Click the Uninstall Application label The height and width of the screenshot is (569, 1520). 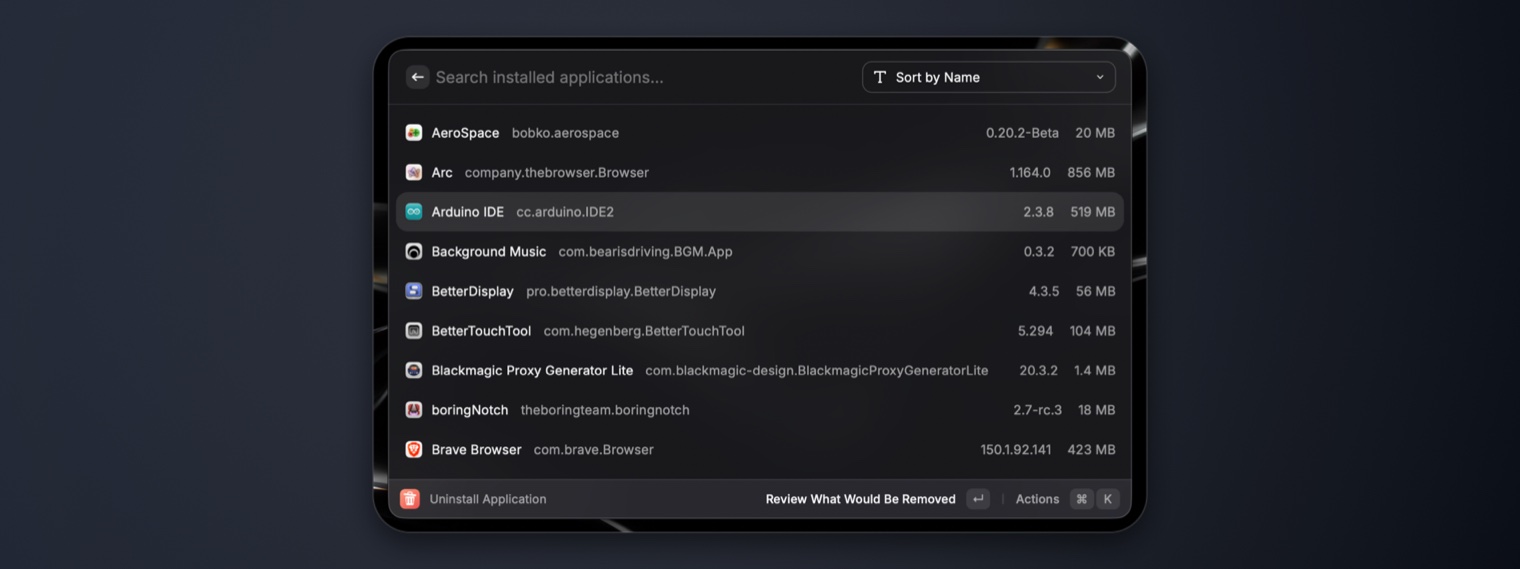[x=488, y=499]
